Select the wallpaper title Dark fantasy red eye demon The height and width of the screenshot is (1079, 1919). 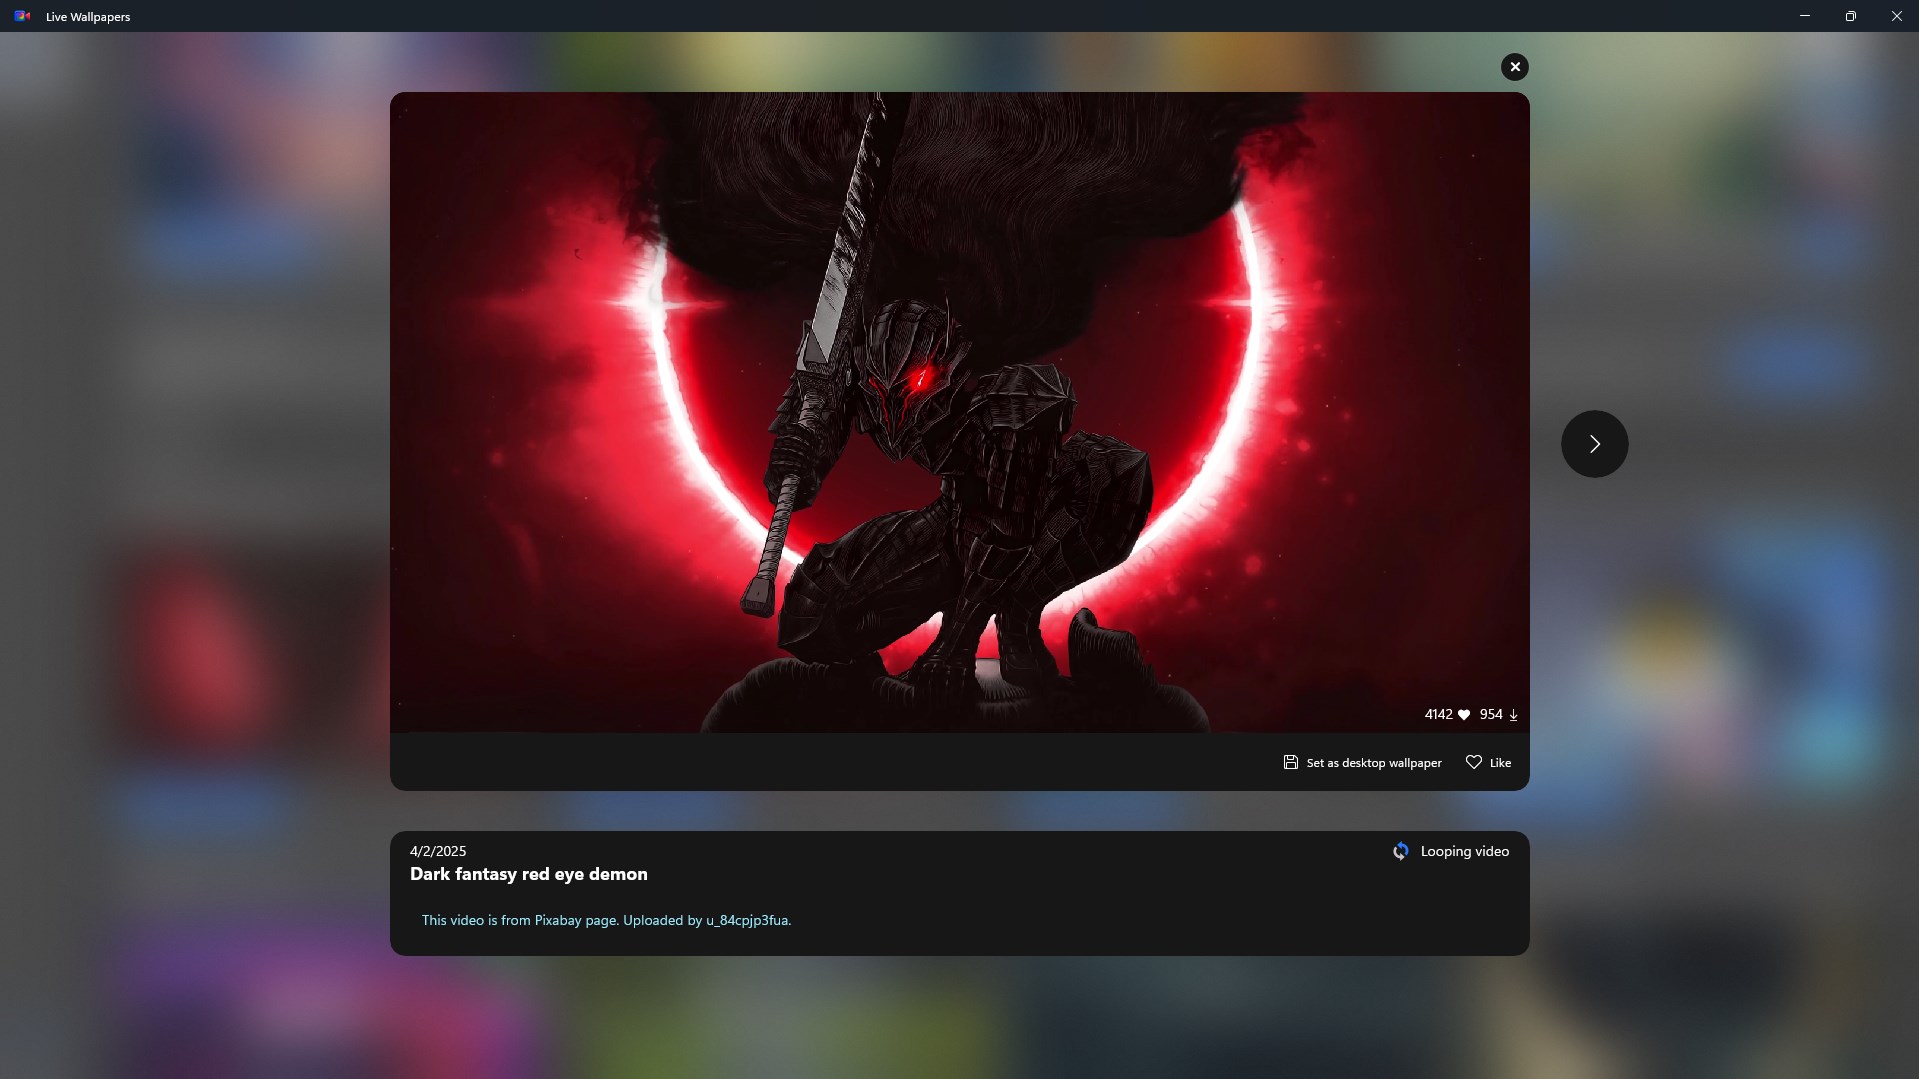point(529,873)
